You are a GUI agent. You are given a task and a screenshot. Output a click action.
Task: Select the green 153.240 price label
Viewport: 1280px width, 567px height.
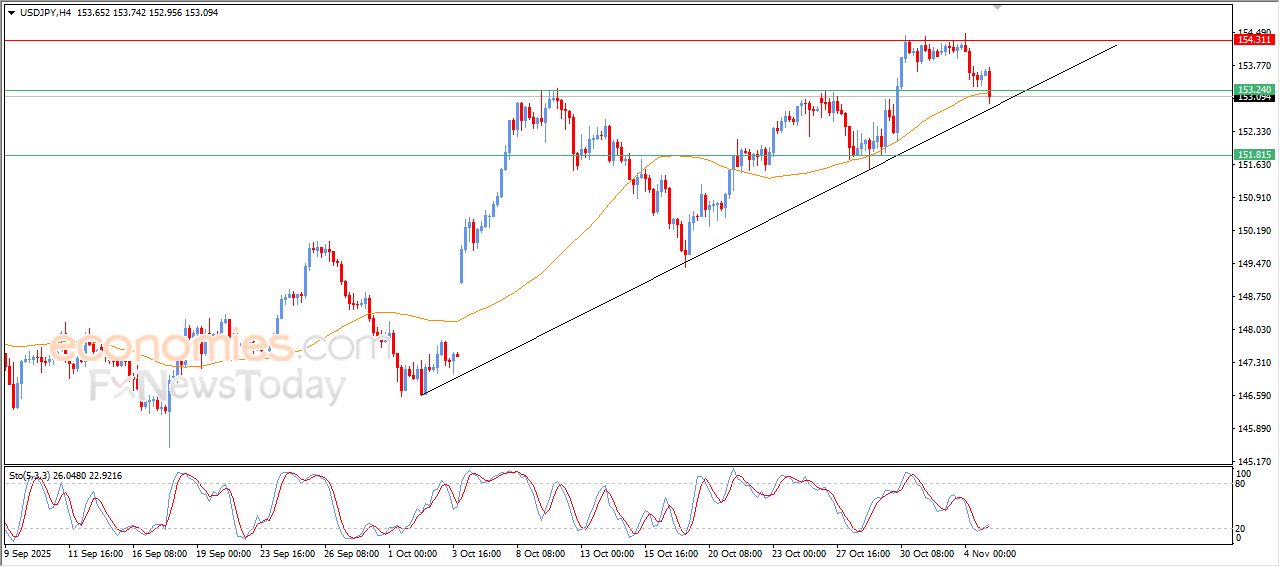pos(1255,89)
